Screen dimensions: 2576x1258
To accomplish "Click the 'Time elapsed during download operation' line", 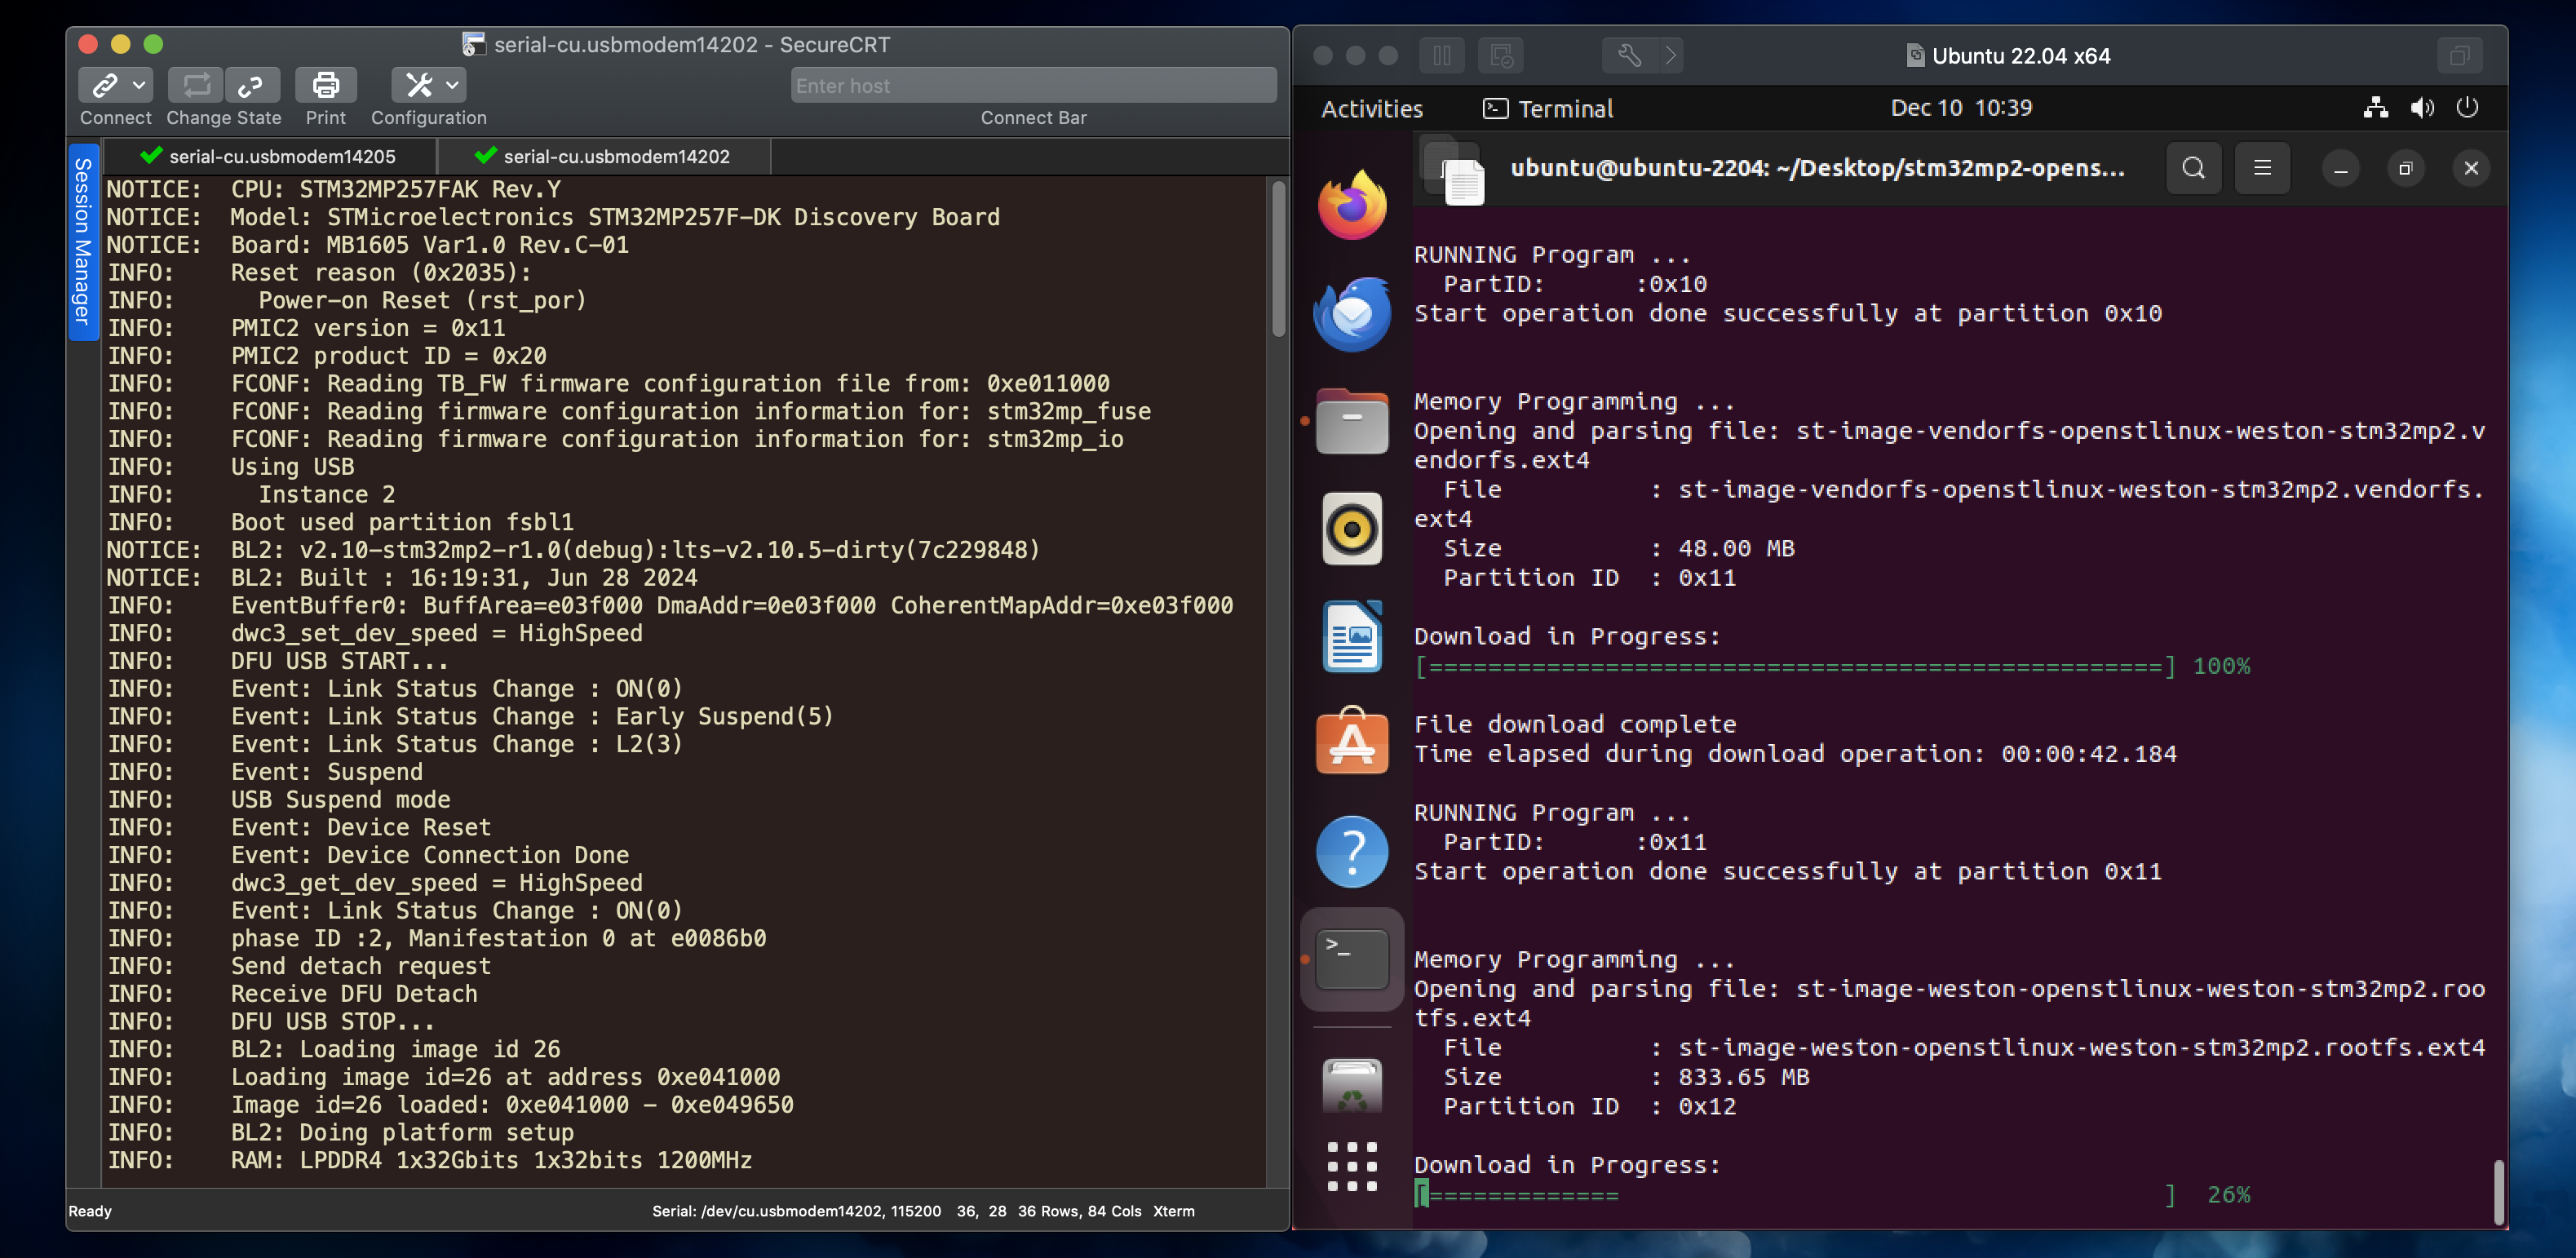I will point(1795,754).
